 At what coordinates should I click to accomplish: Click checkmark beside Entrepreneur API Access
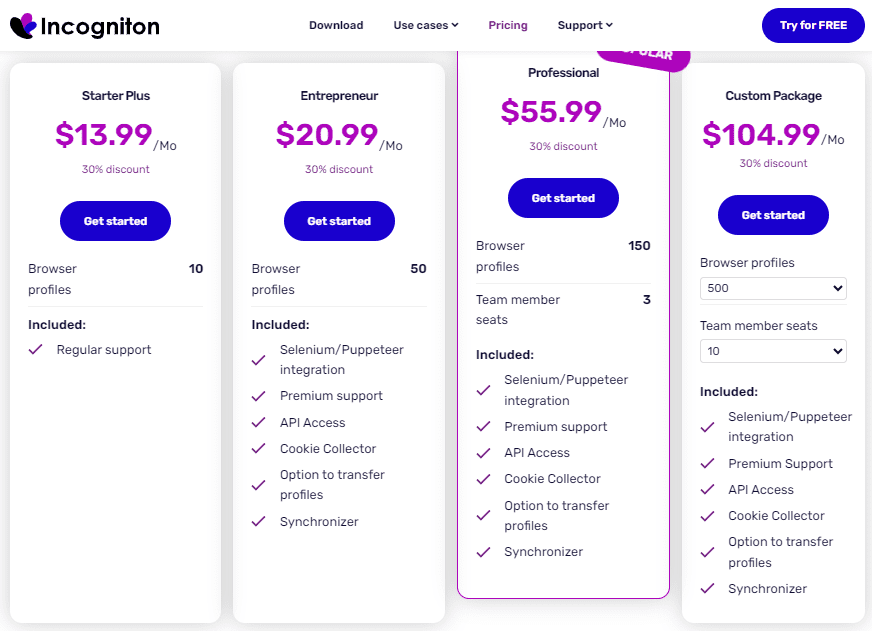pyautogui.click(x=259, y=423)
